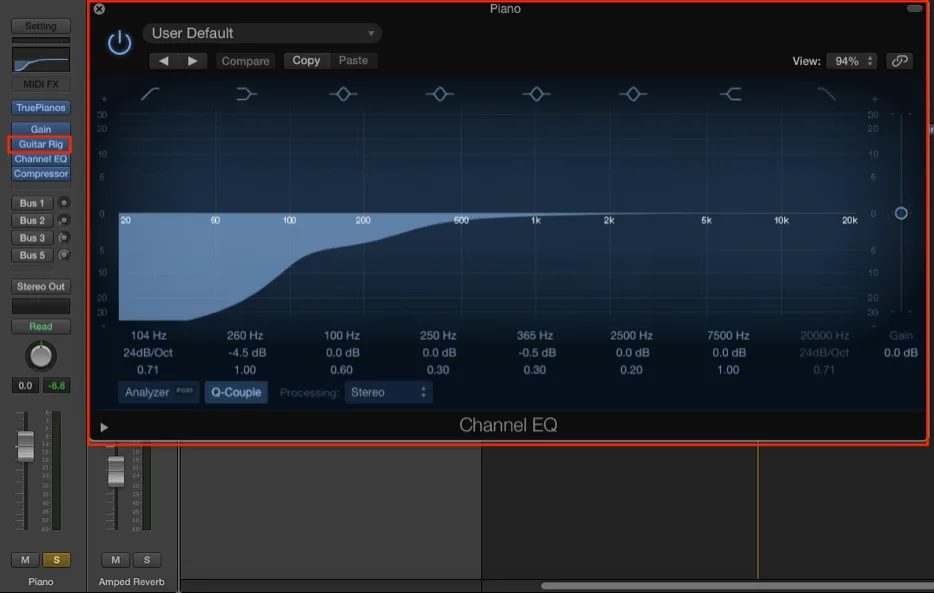The image size is (934, 593).
Task: Toggle the 250 Hz parametric band icon
Action: point(440,93)
